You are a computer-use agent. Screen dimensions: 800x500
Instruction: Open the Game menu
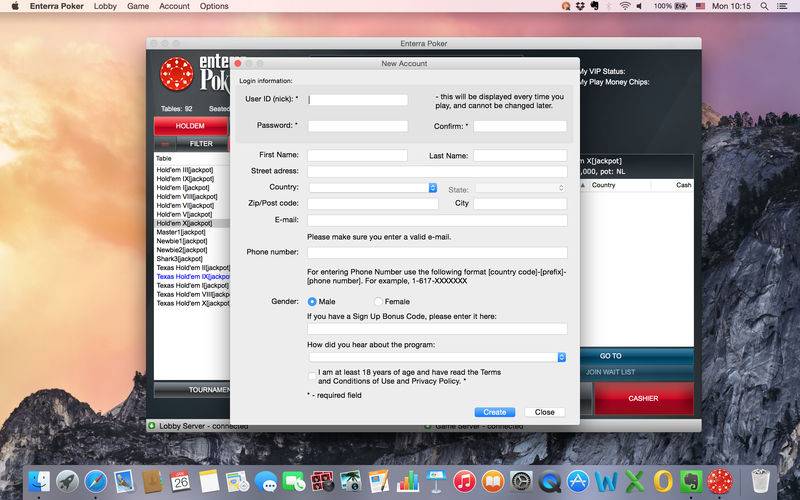point(138,6)
